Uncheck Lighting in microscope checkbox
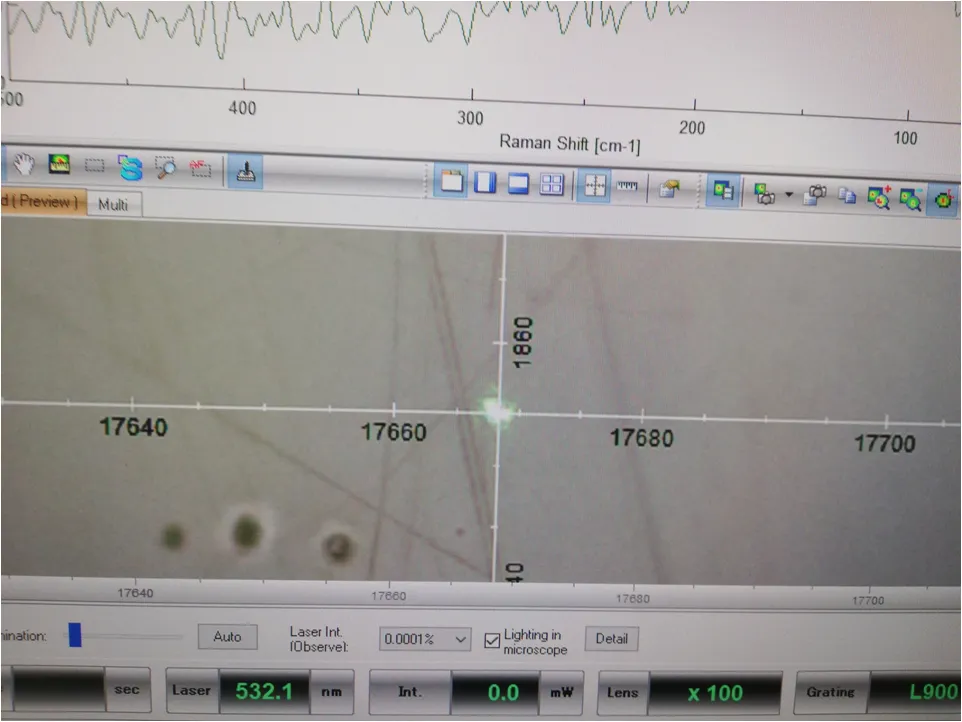Screen dimensions: 962x722 492,641
